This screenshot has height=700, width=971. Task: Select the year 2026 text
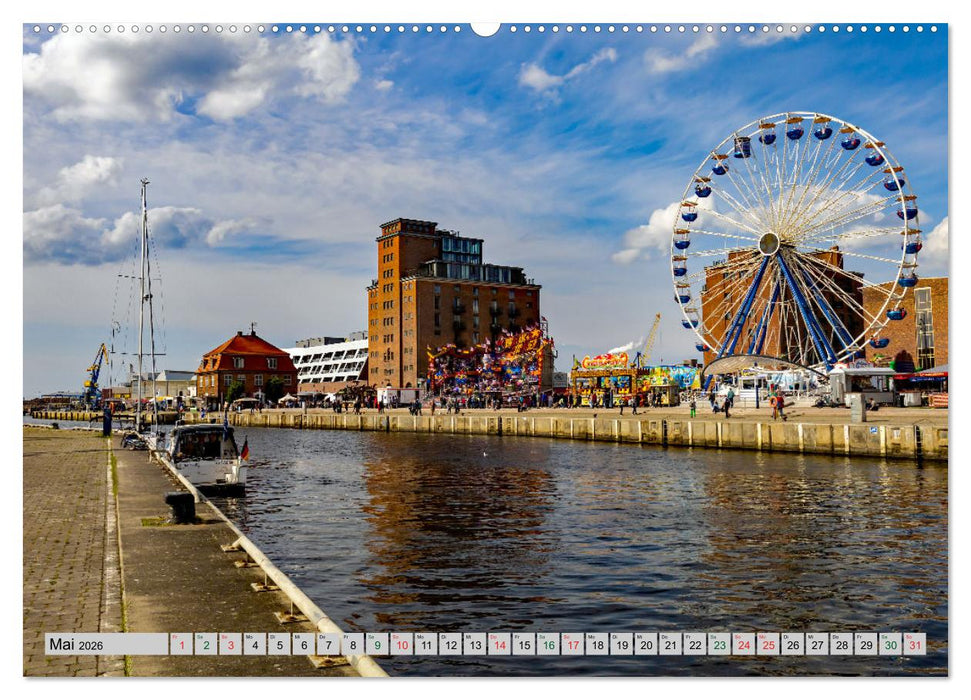tap(90, 646)
